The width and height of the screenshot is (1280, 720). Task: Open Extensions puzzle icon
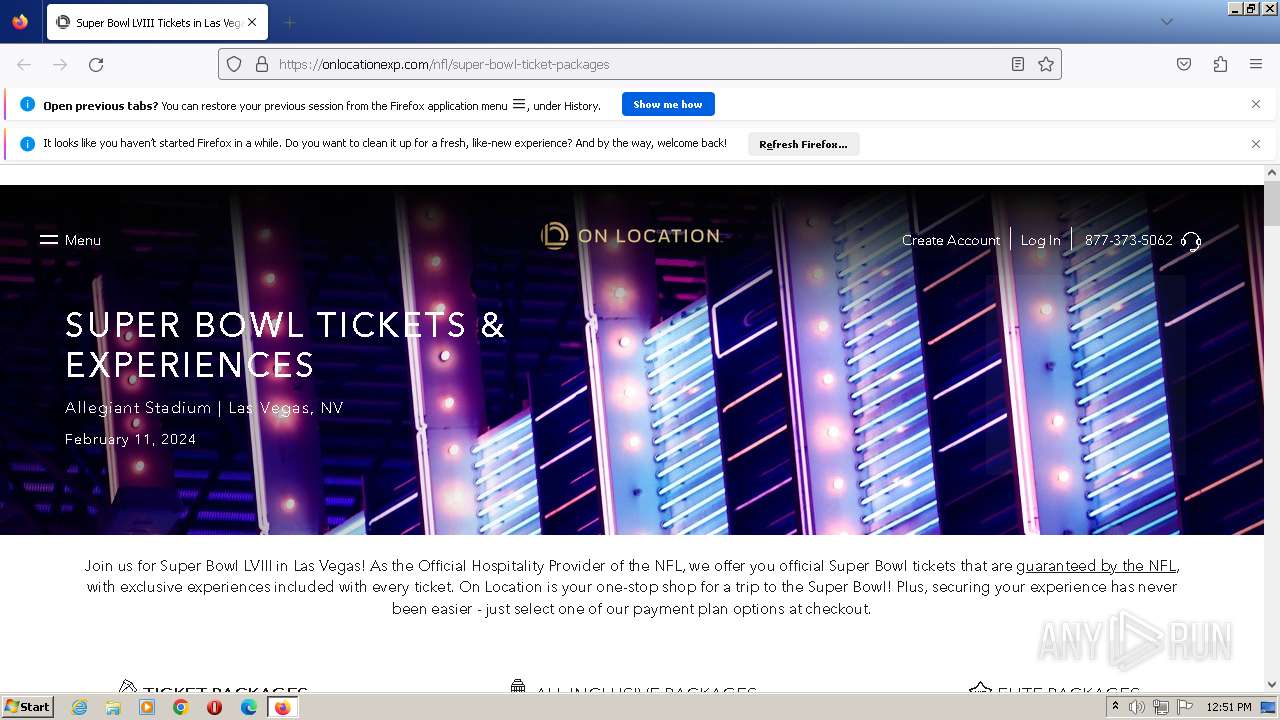coord(1220,64)
